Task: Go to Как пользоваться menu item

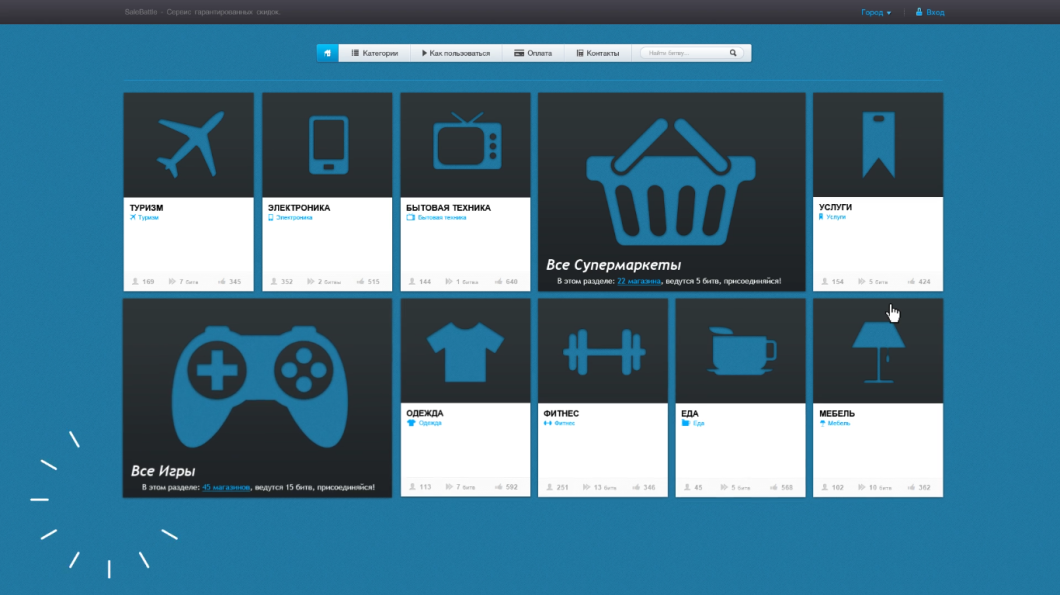Action: (x=455, y=53)
